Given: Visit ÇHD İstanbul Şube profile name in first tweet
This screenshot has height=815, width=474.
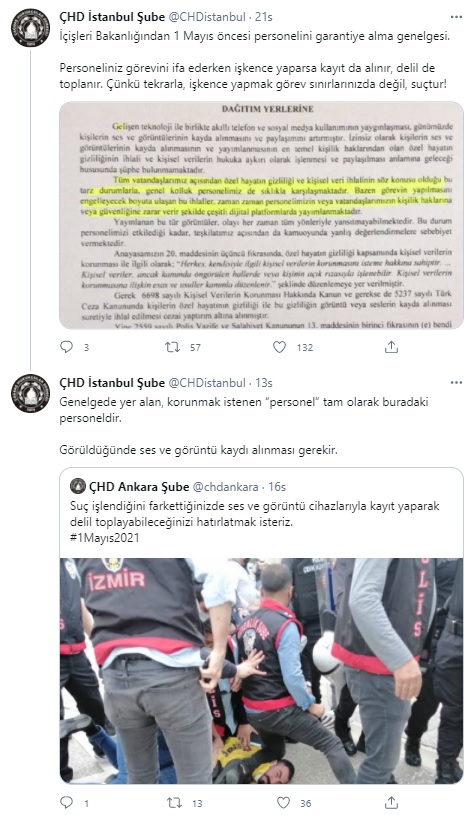Looking at the screenshot, I should 112,17.
